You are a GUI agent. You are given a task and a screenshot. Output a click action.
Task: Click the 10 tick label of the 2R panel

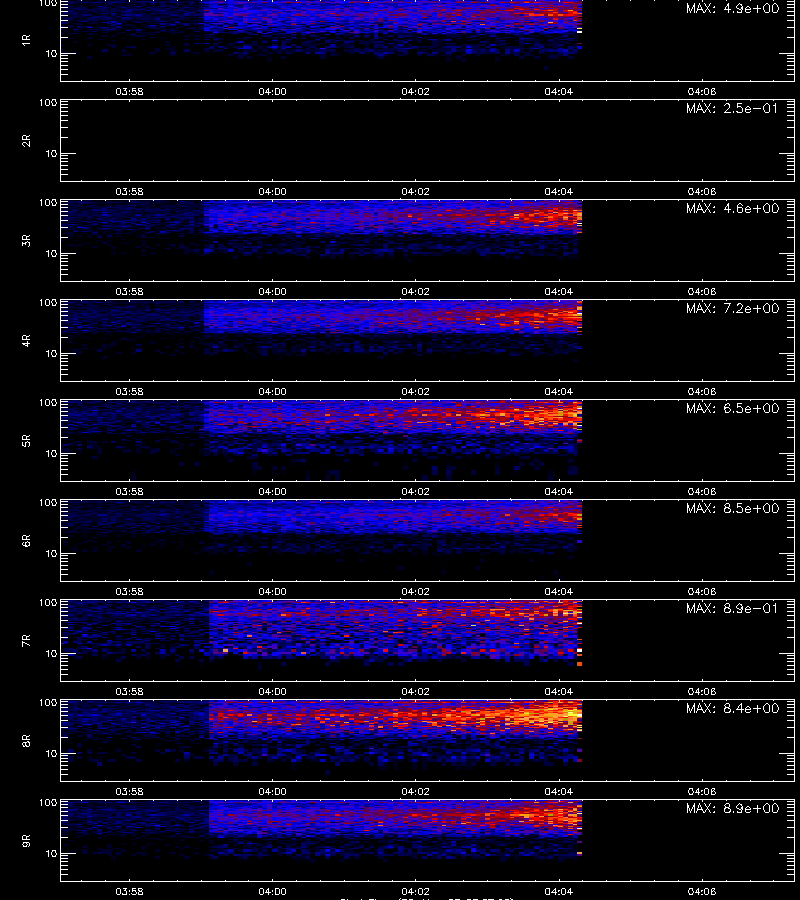[x=51, y=153]
